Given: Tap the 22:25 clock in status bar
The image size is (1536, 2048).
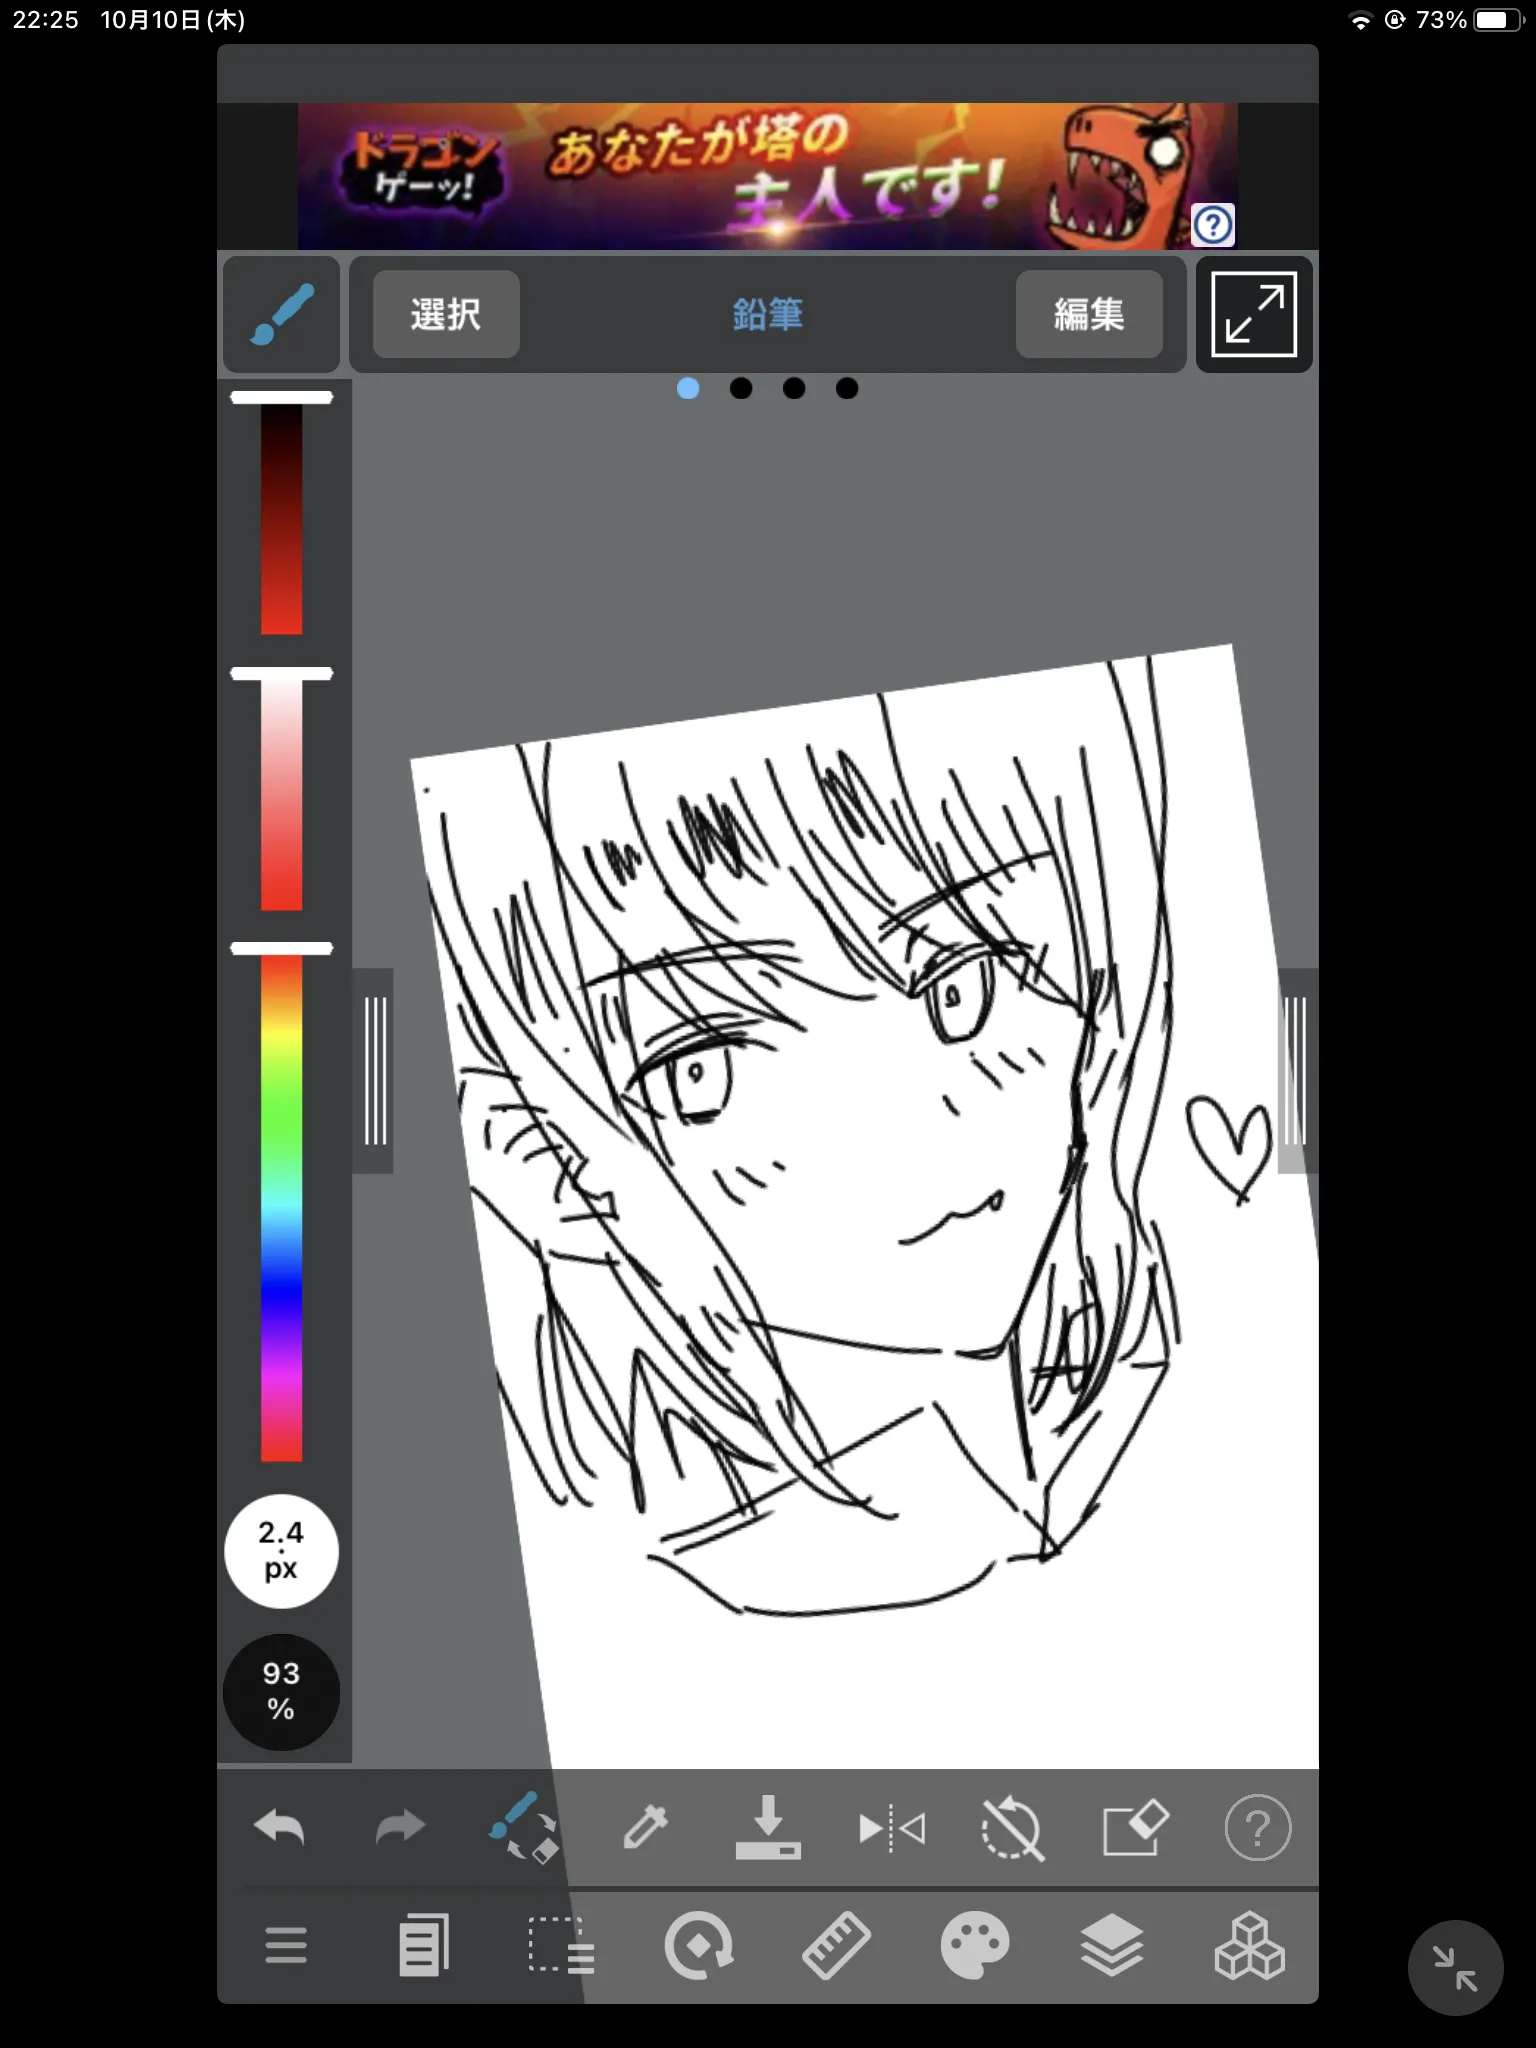Looking at the screenshot, I should (45, 20).
